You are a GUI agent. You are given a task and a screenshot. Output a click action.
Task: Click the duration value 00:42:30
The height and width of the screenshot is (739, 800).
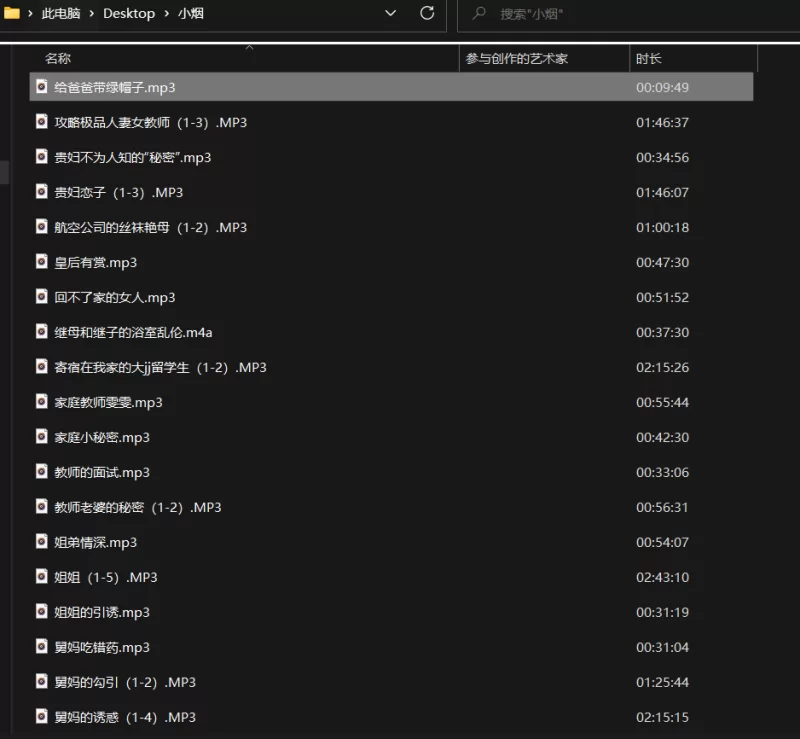(662, 437)
